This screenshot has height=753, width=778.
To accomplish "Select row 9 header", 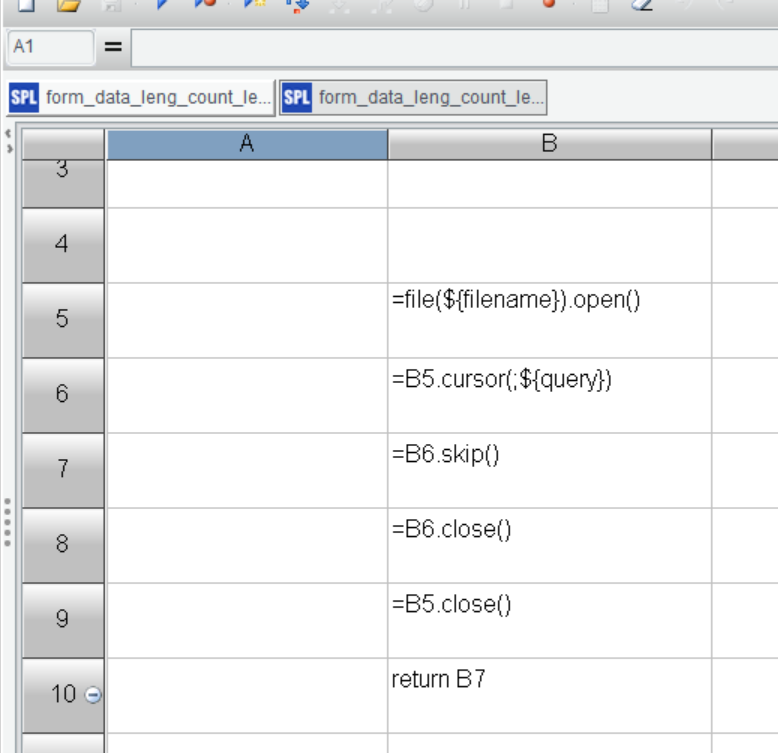I will click(63, 620).
